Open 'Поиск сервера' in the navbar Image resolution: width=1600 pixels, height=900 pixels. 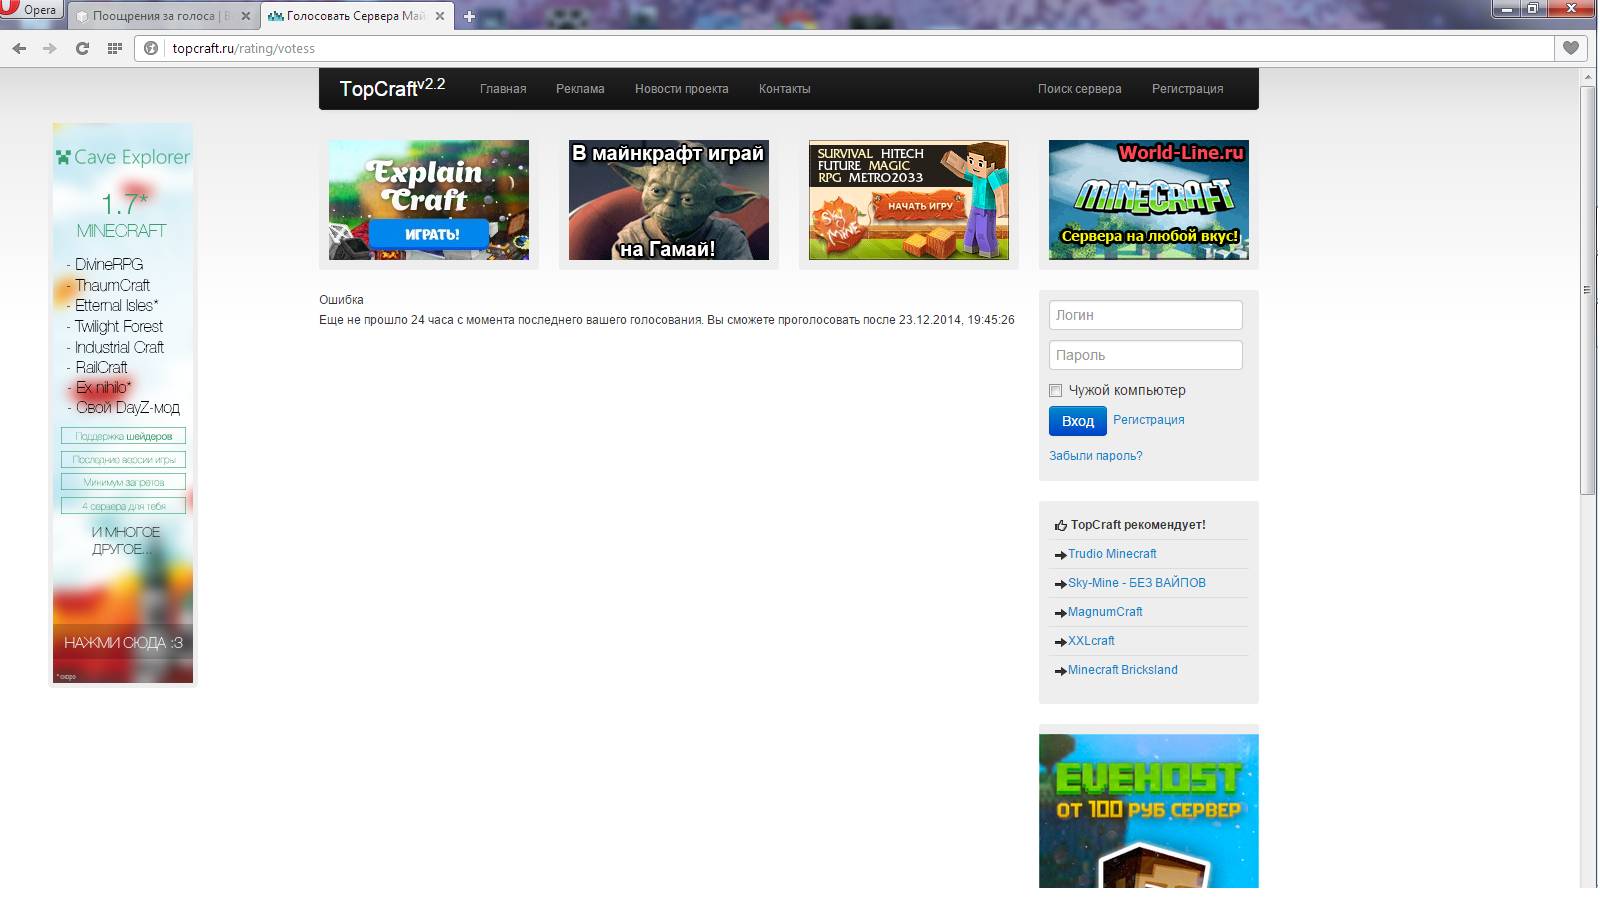[1079, 89]
